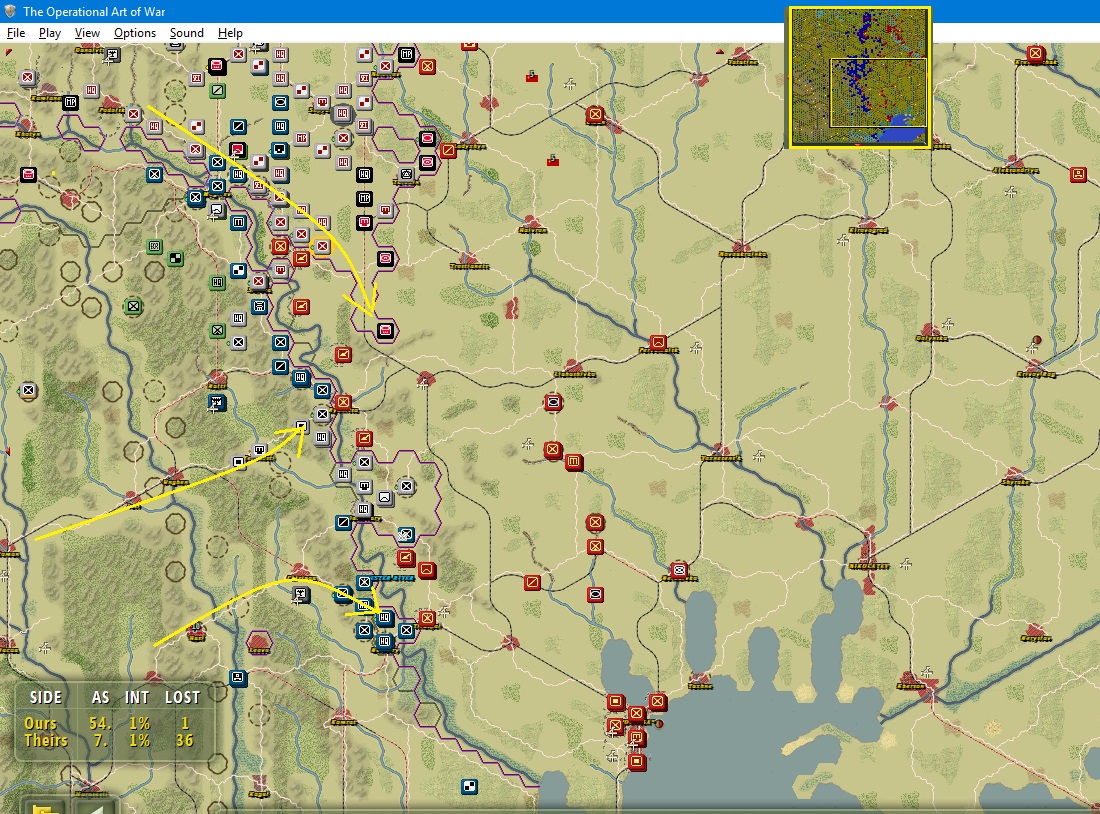Click the 'INT' column header
Image resolution: width=1100 pixels, height=814 pixels.
point(137,698)
